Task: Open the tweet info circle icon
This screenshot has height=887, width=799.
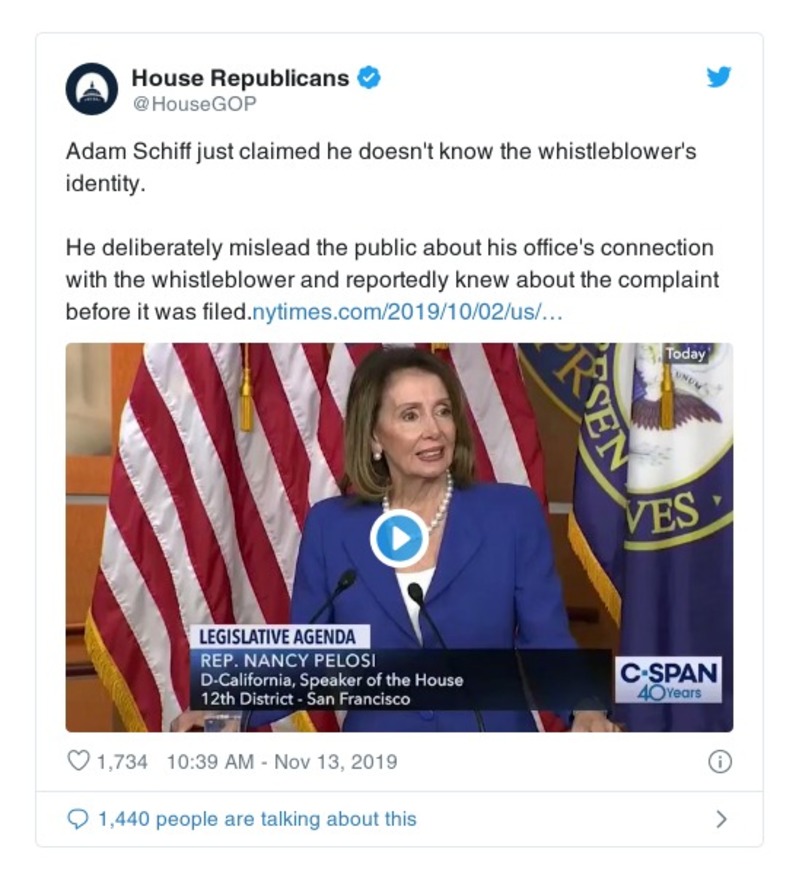Action: tap(720, 761)
